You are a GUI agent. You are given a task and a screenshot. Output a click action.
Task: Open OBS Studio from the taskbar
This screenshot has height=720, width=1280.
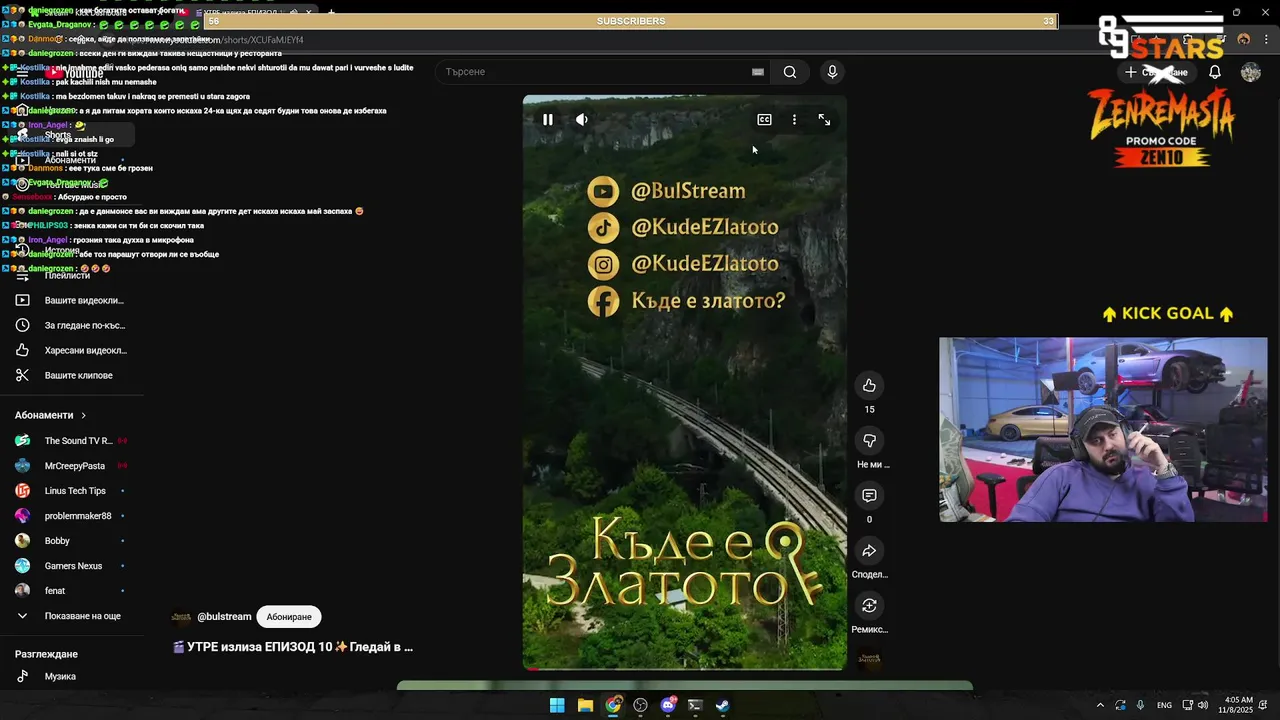coord(641,705)
